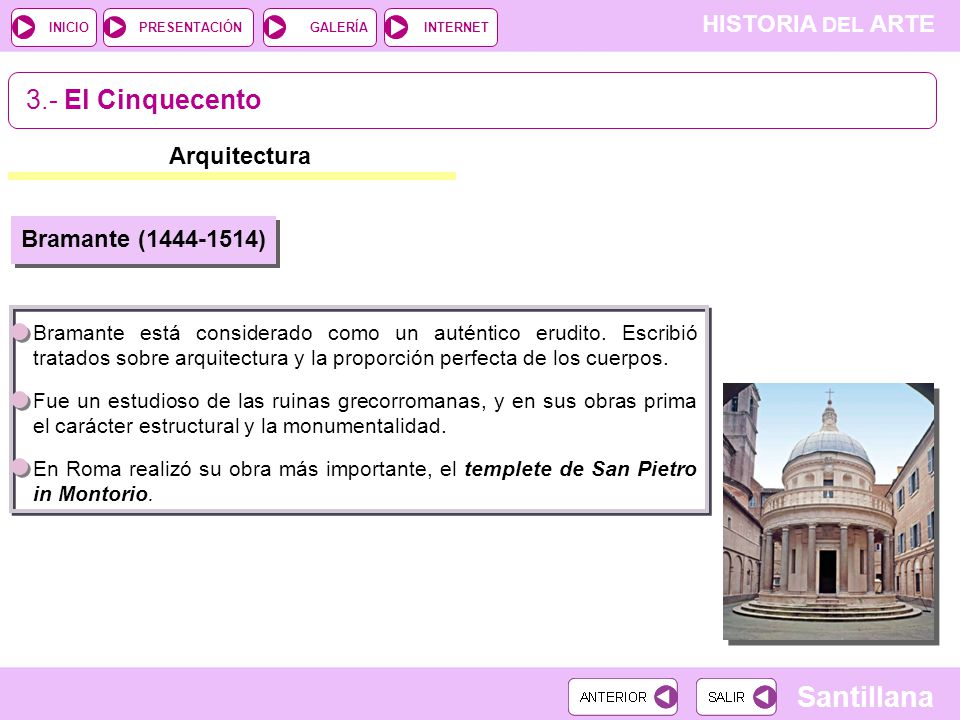Click the bullet beside 'En Roma realizó'

[x=21, y=468]
